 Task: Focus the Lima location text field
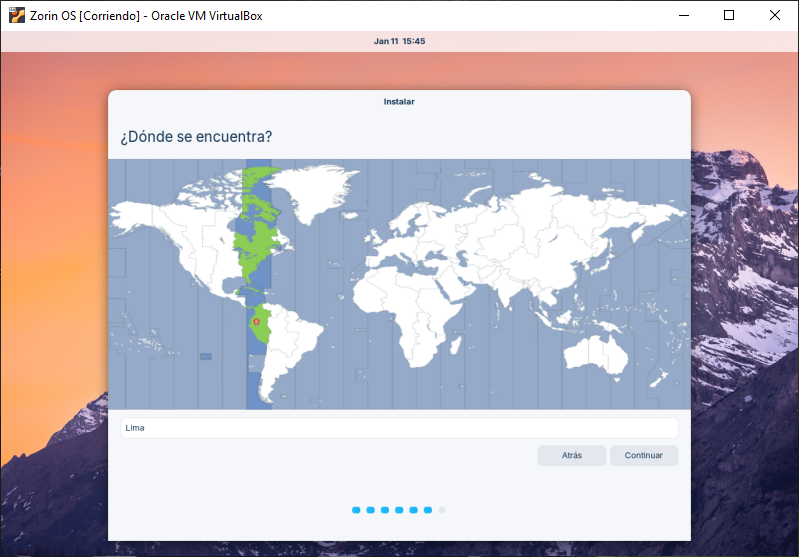(399, 428)
